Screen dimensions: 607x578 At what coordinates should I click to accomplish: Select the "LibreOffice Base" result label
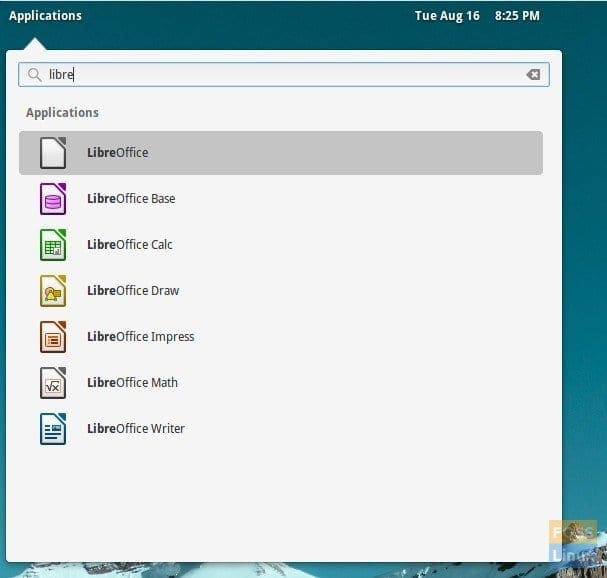point(131,199)
